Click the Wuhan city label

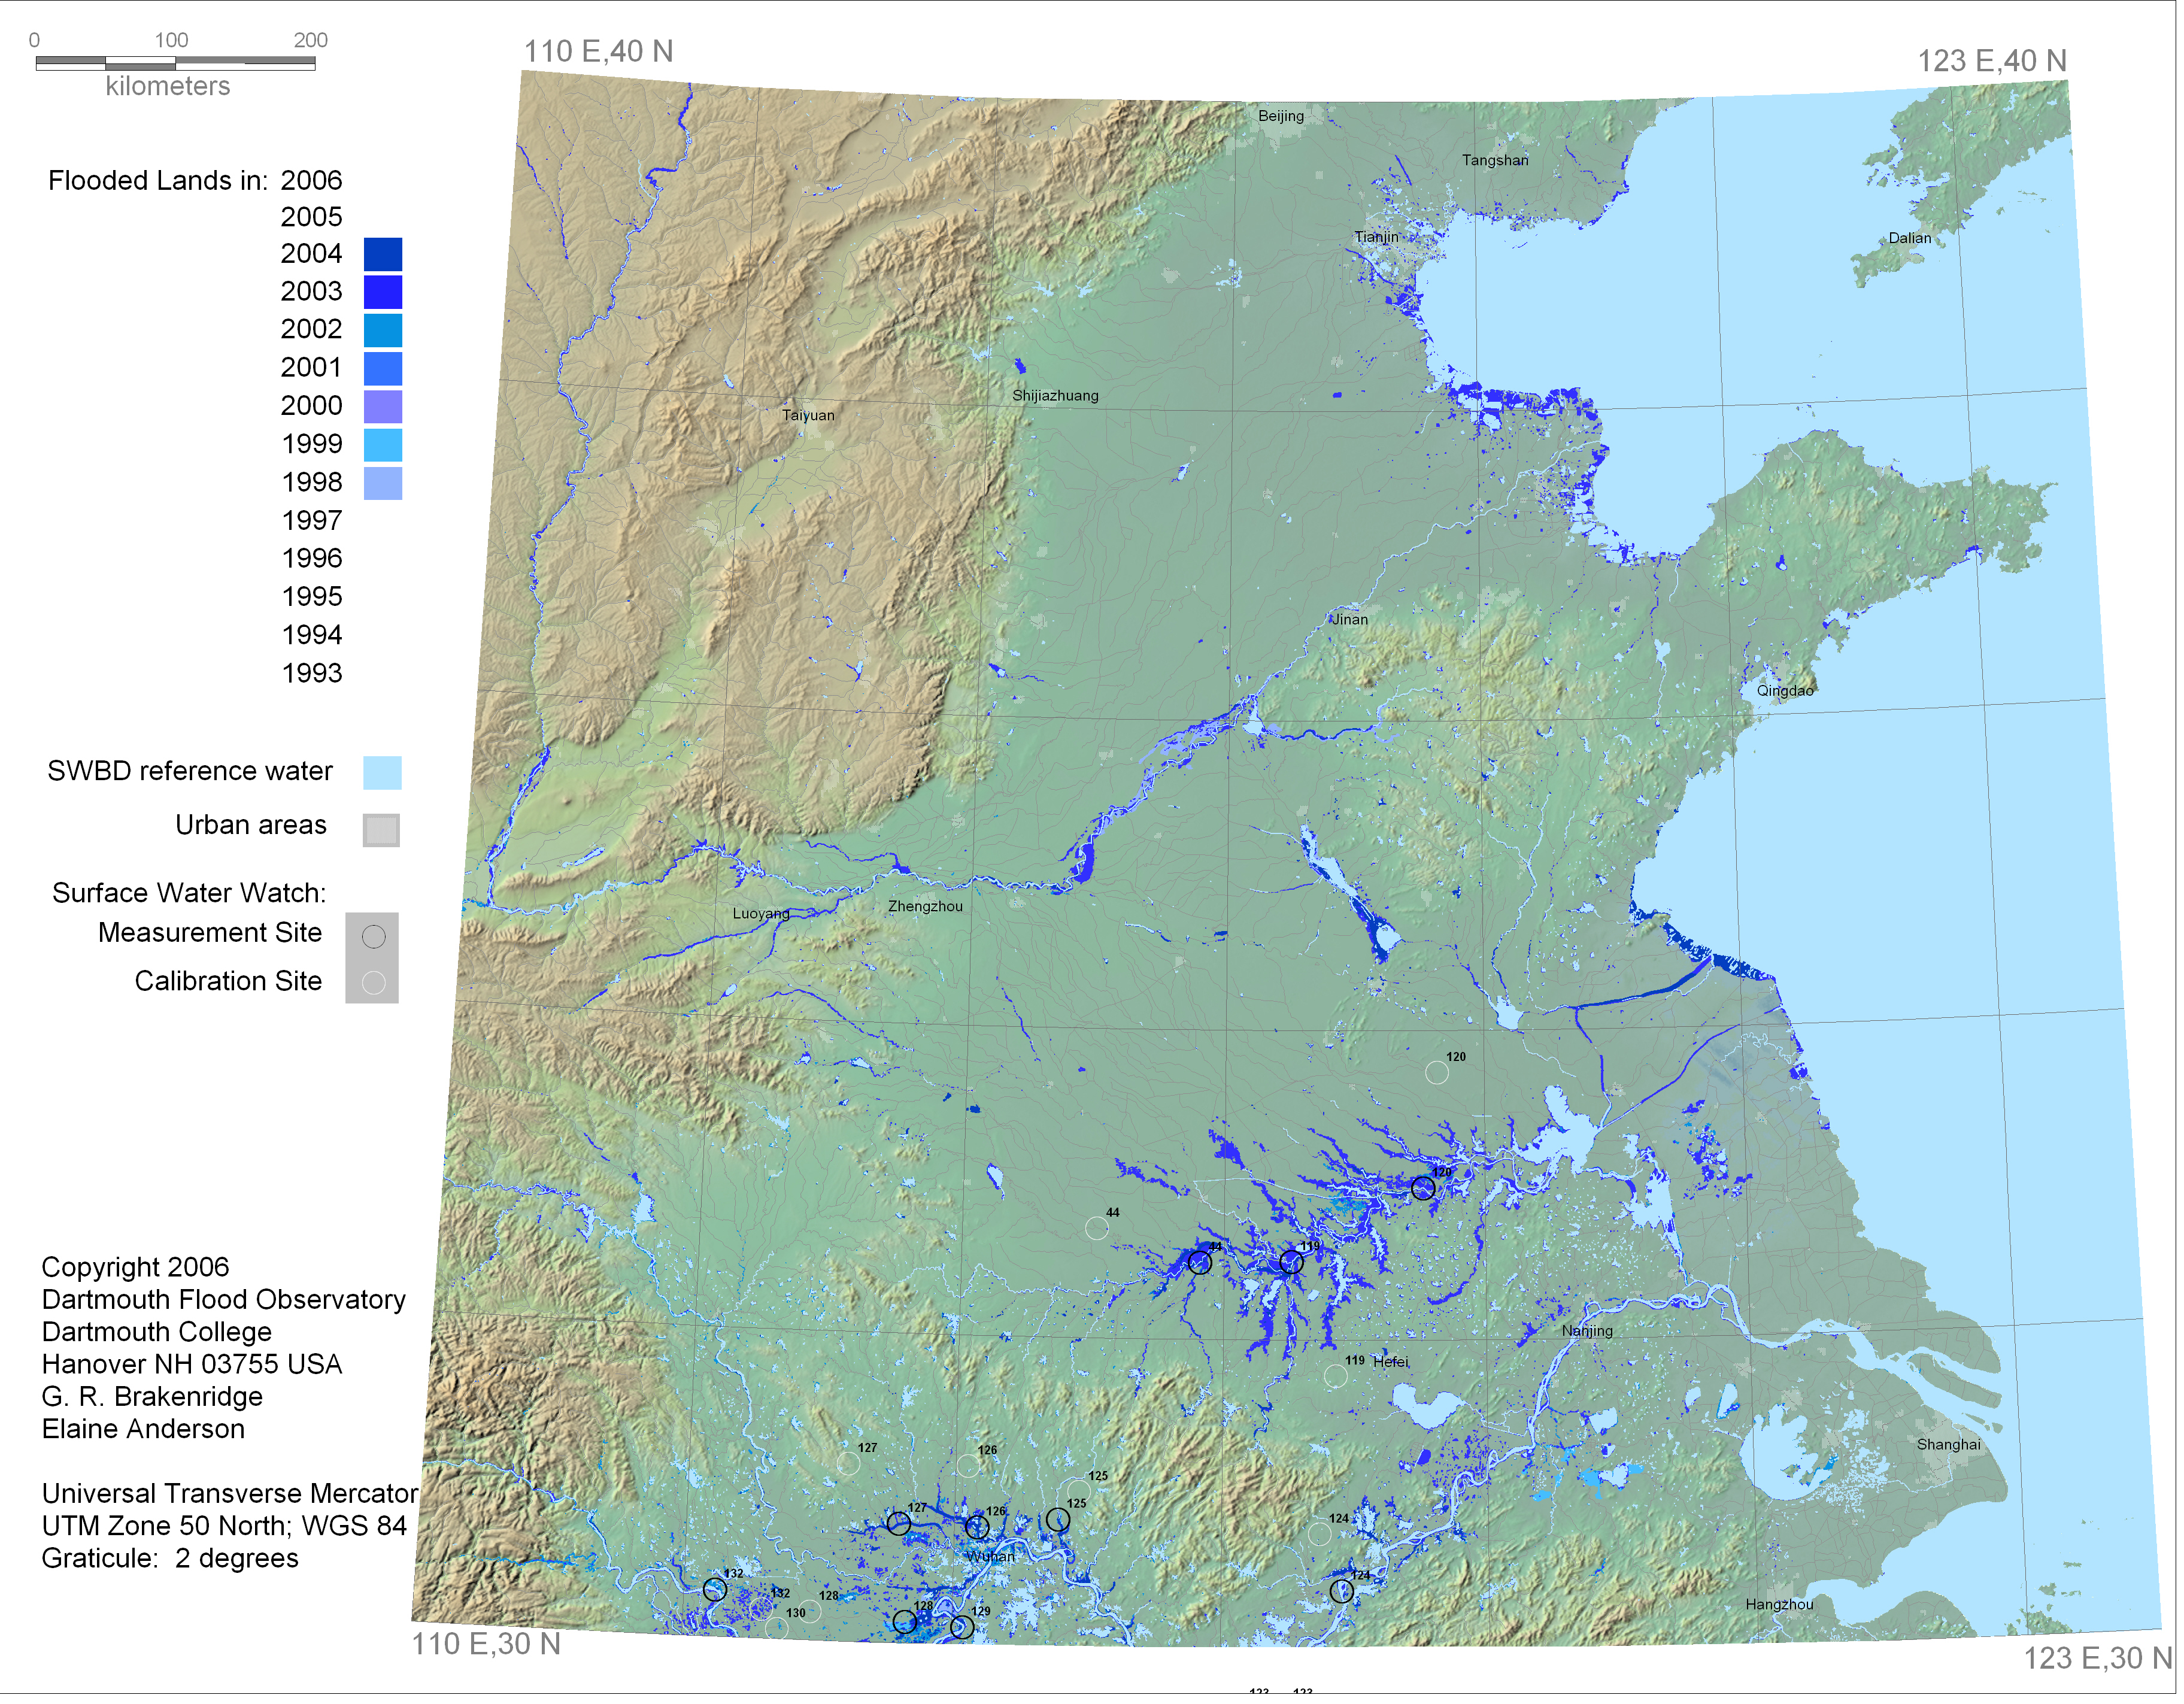click(992, 1557)
